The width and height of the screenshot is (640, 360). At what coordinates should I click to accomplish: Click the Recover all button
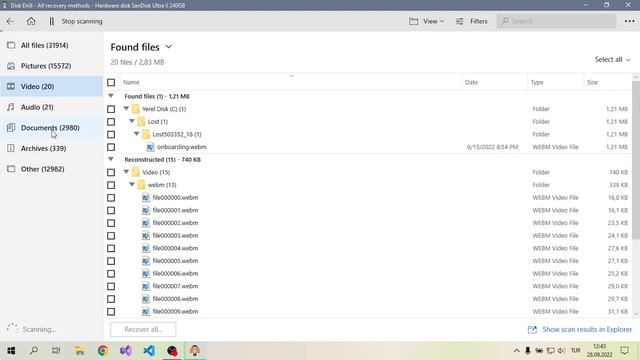tap(143, 329)
